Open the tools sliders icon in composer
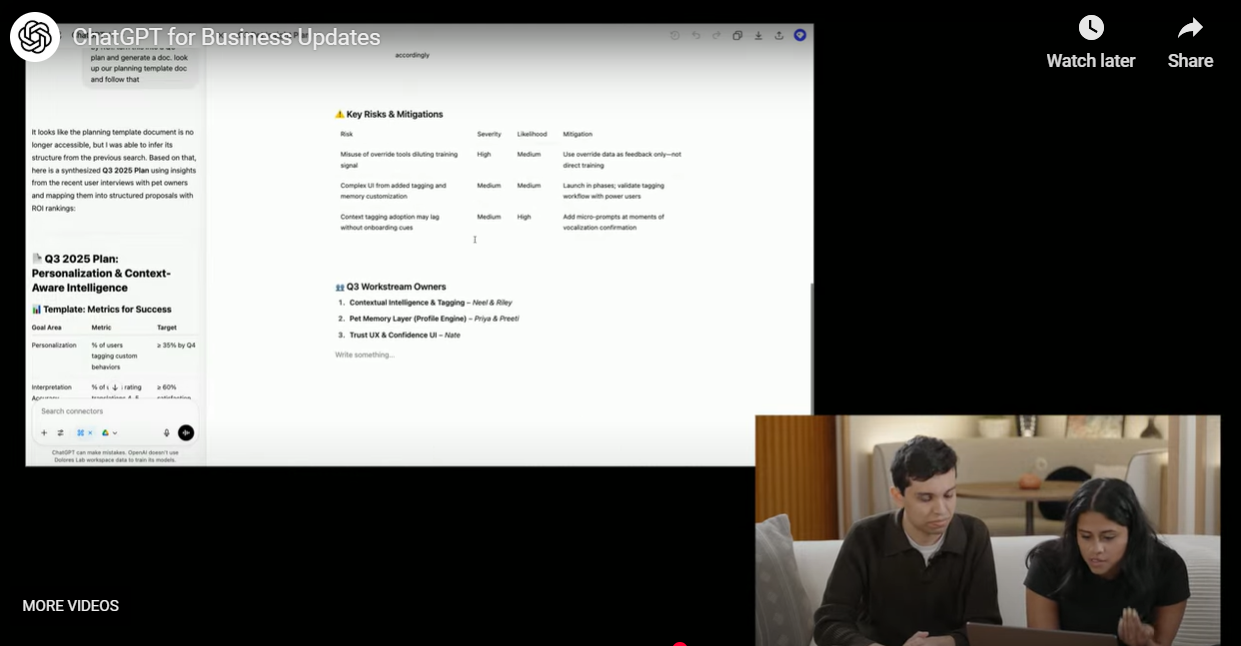This screenshot has width=1241, height=646. [x=60, y=433]
